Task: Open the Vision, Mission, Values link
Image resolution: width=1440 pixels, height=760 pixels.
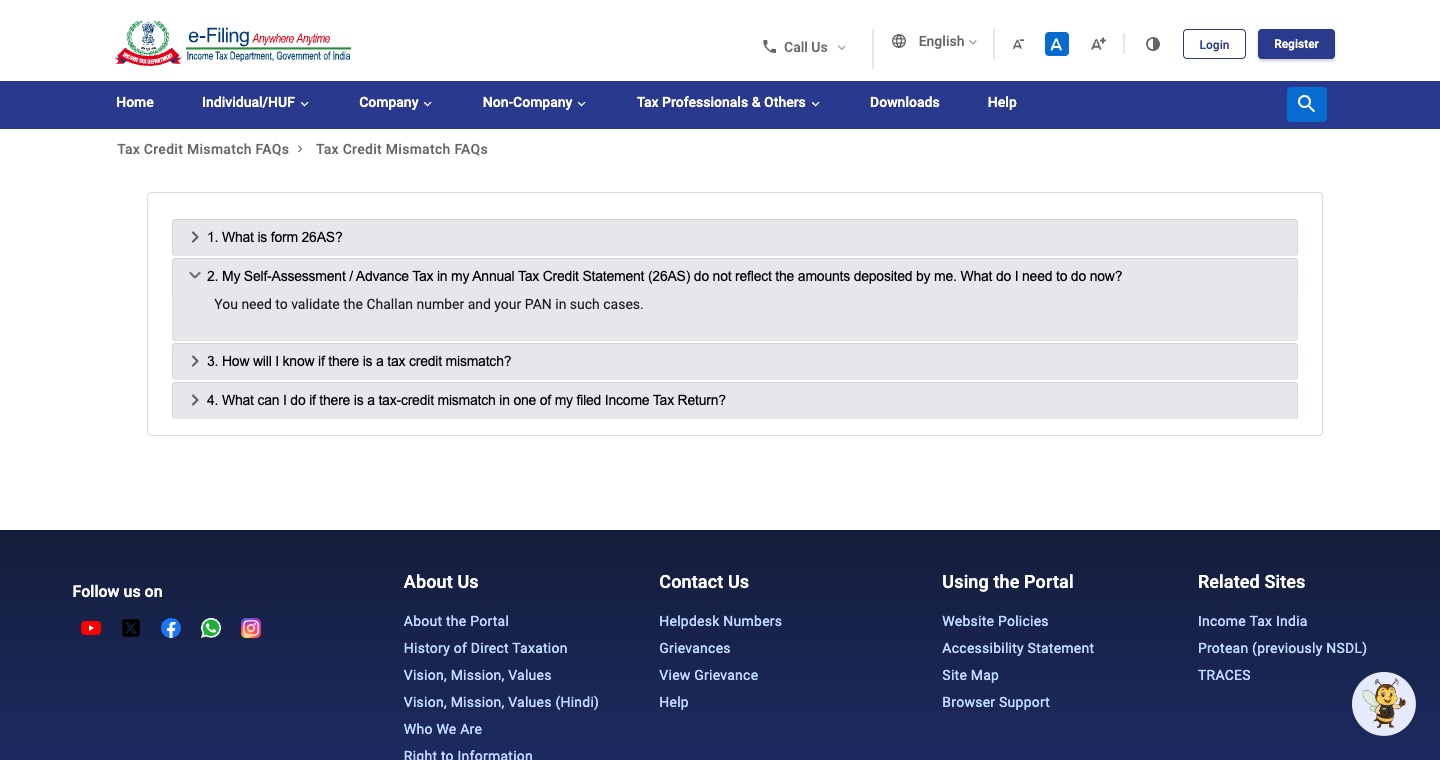Action: click(x=477, y=675)
